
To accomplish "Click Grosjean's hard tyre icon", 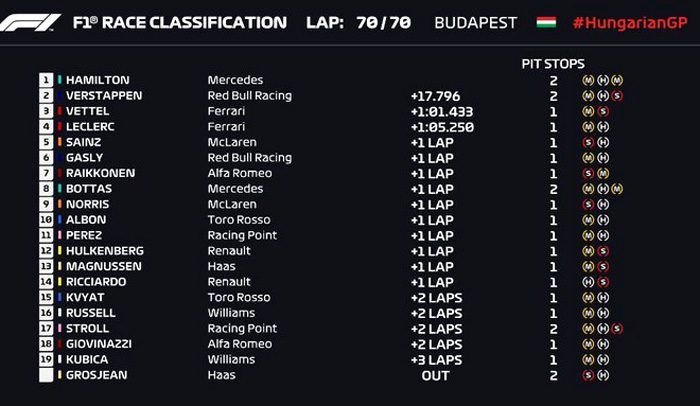I will click(603, 375).
